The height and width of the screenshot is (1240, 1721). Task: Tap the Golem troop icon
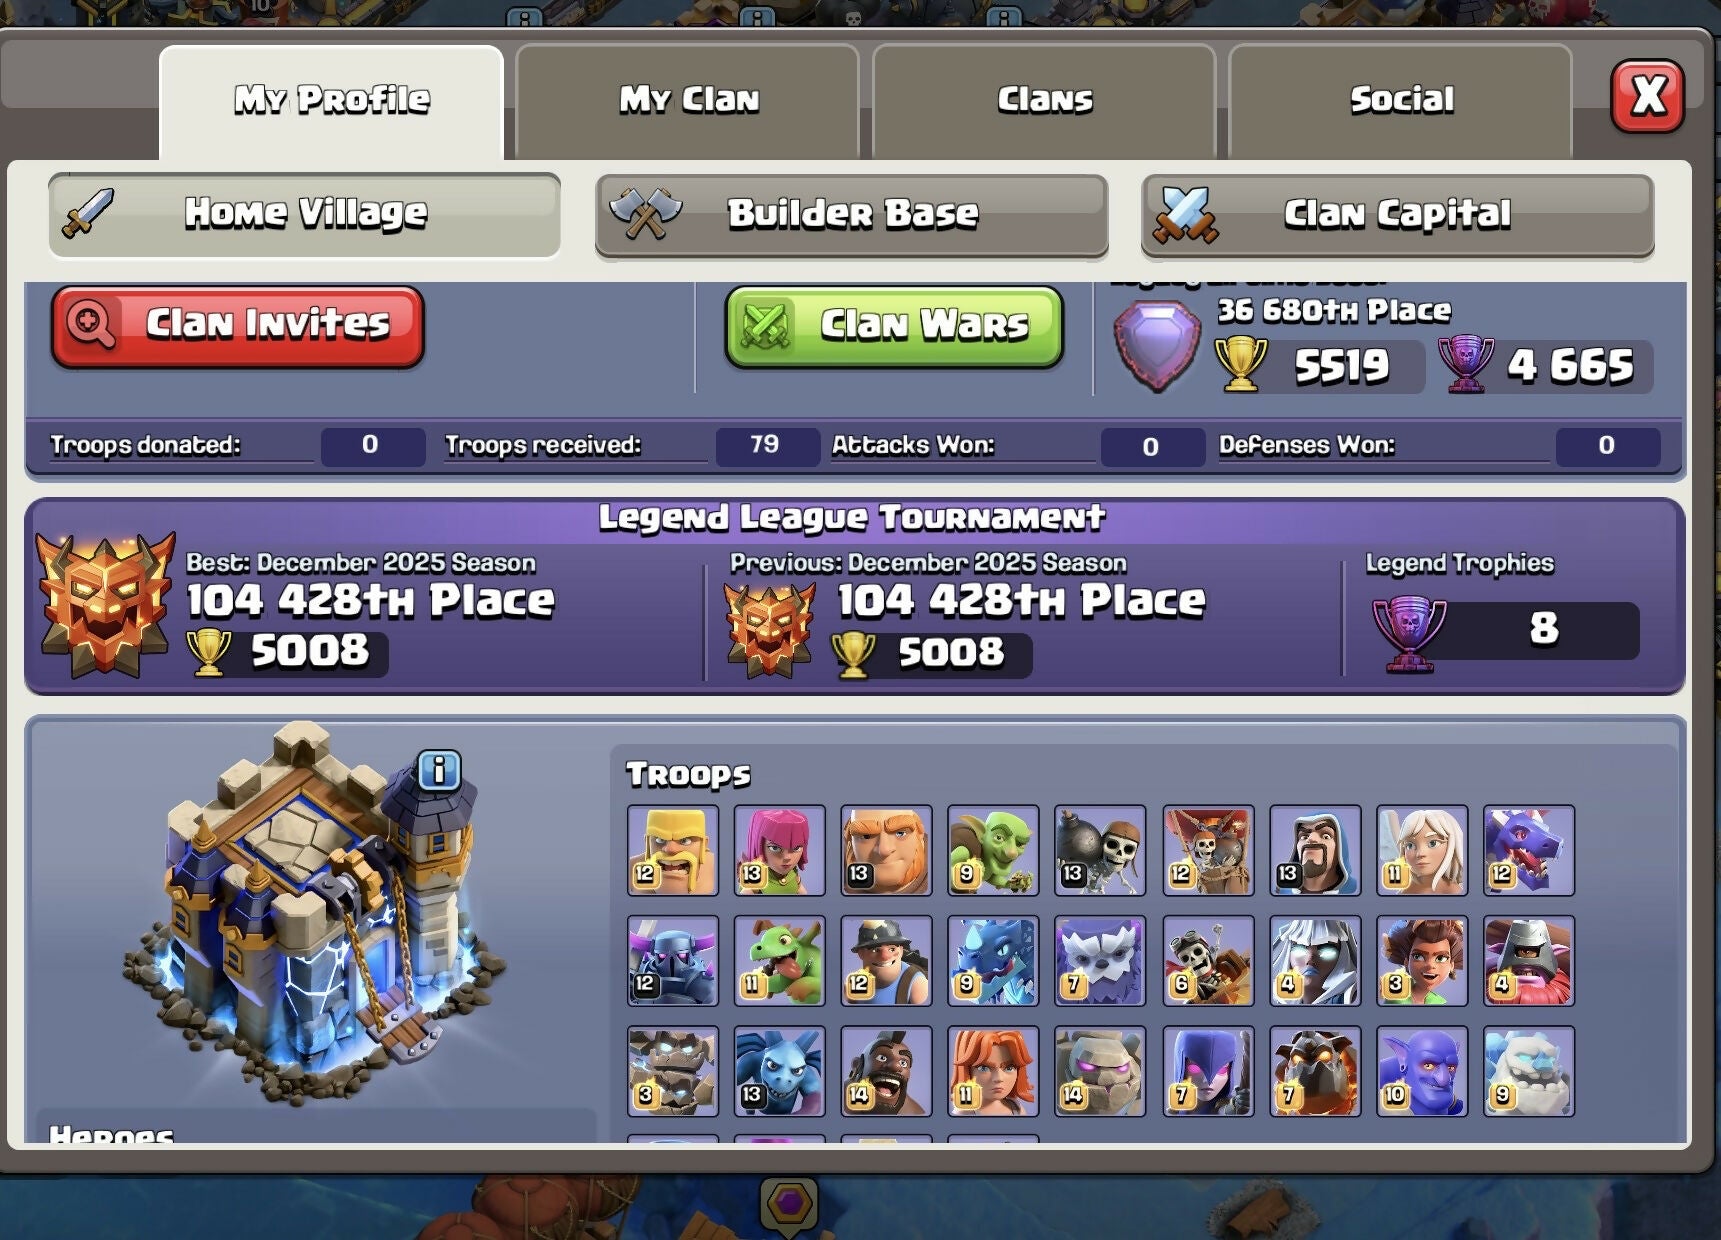click(1100, 1071)
